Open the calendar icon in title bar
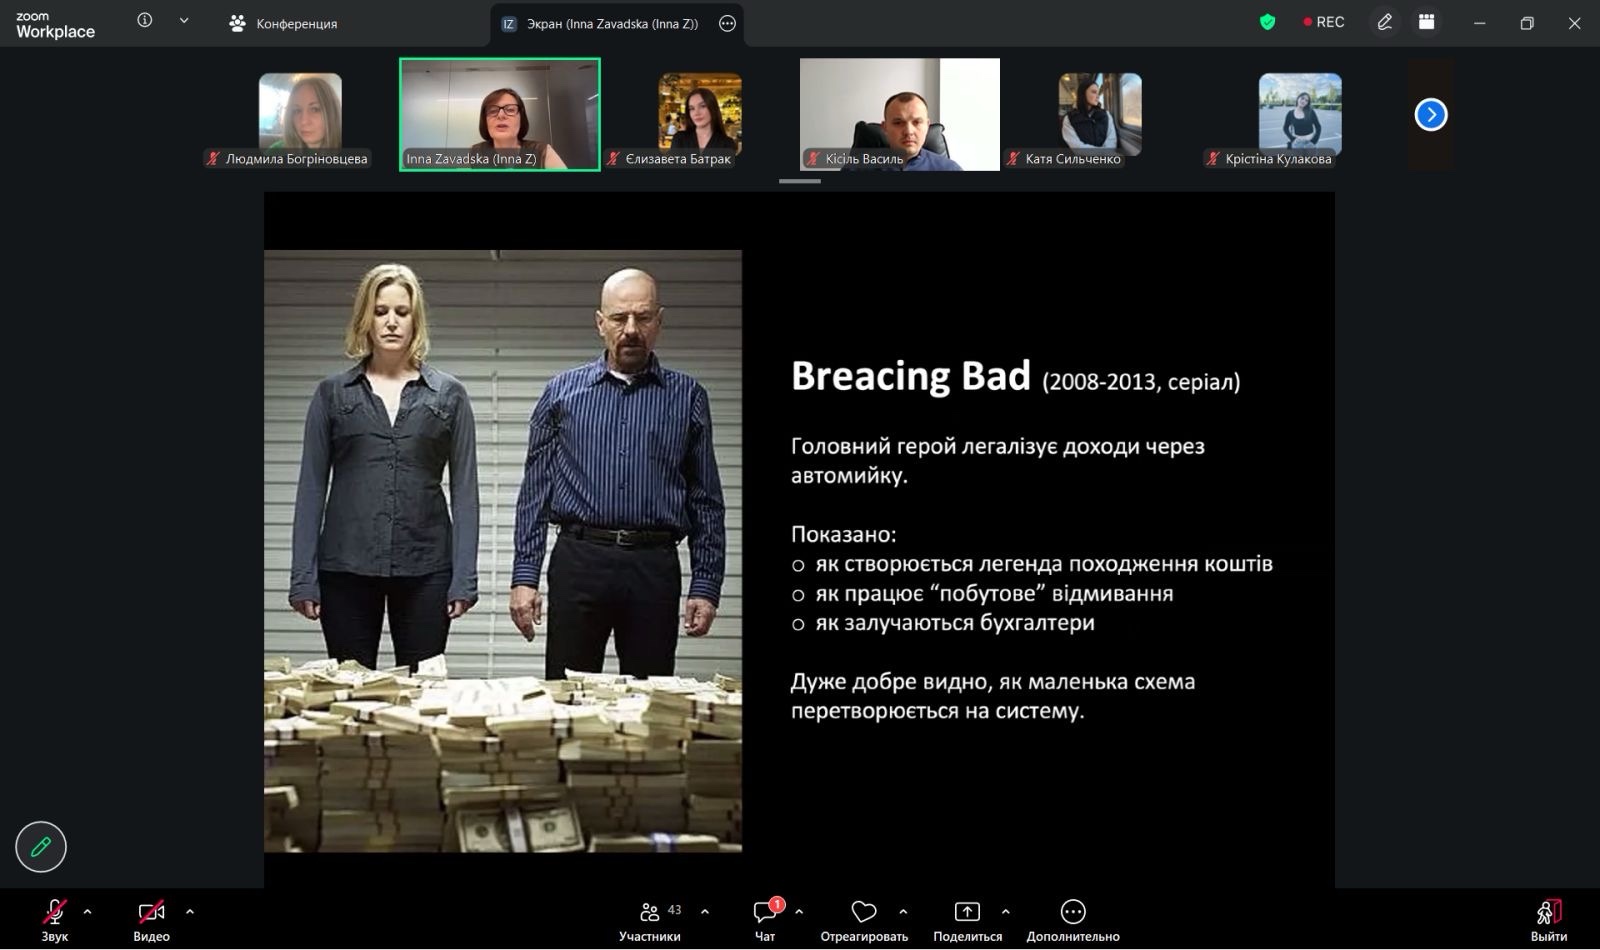1600x950 pixels. pyautogui.click(x=1427, y=22)
